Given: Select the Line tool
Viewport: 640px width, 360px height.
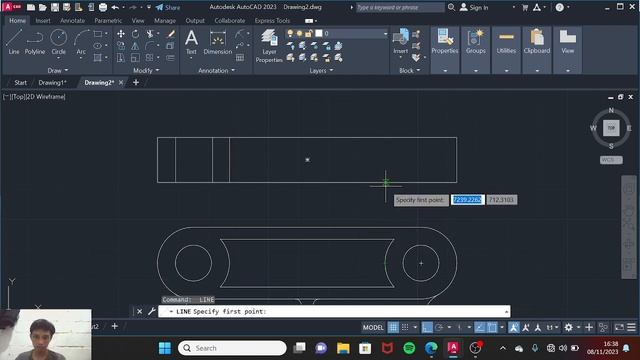Looking at the screenshot, I should [x=13, y=42].
